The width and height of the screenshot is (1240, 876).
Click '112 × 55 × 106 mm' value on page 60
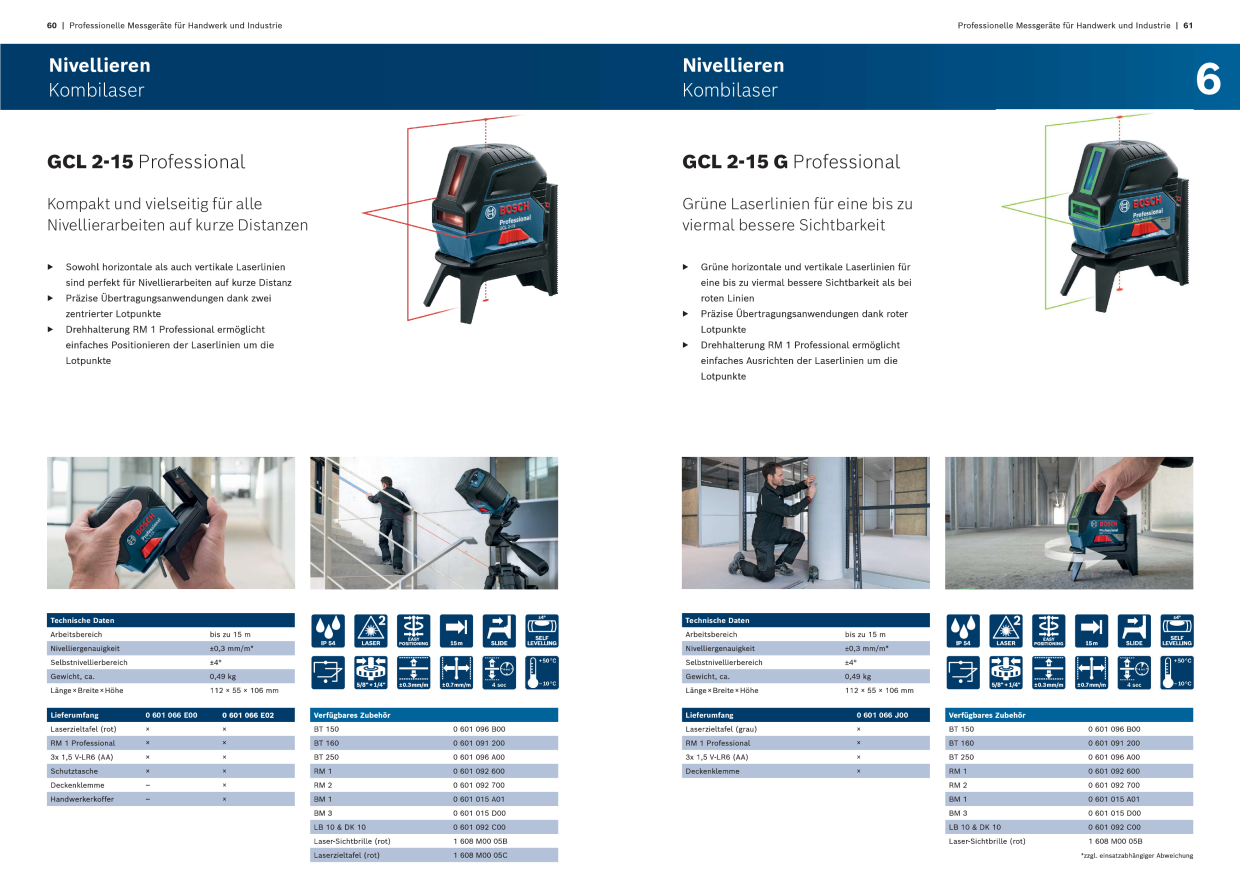coord(244,690)
